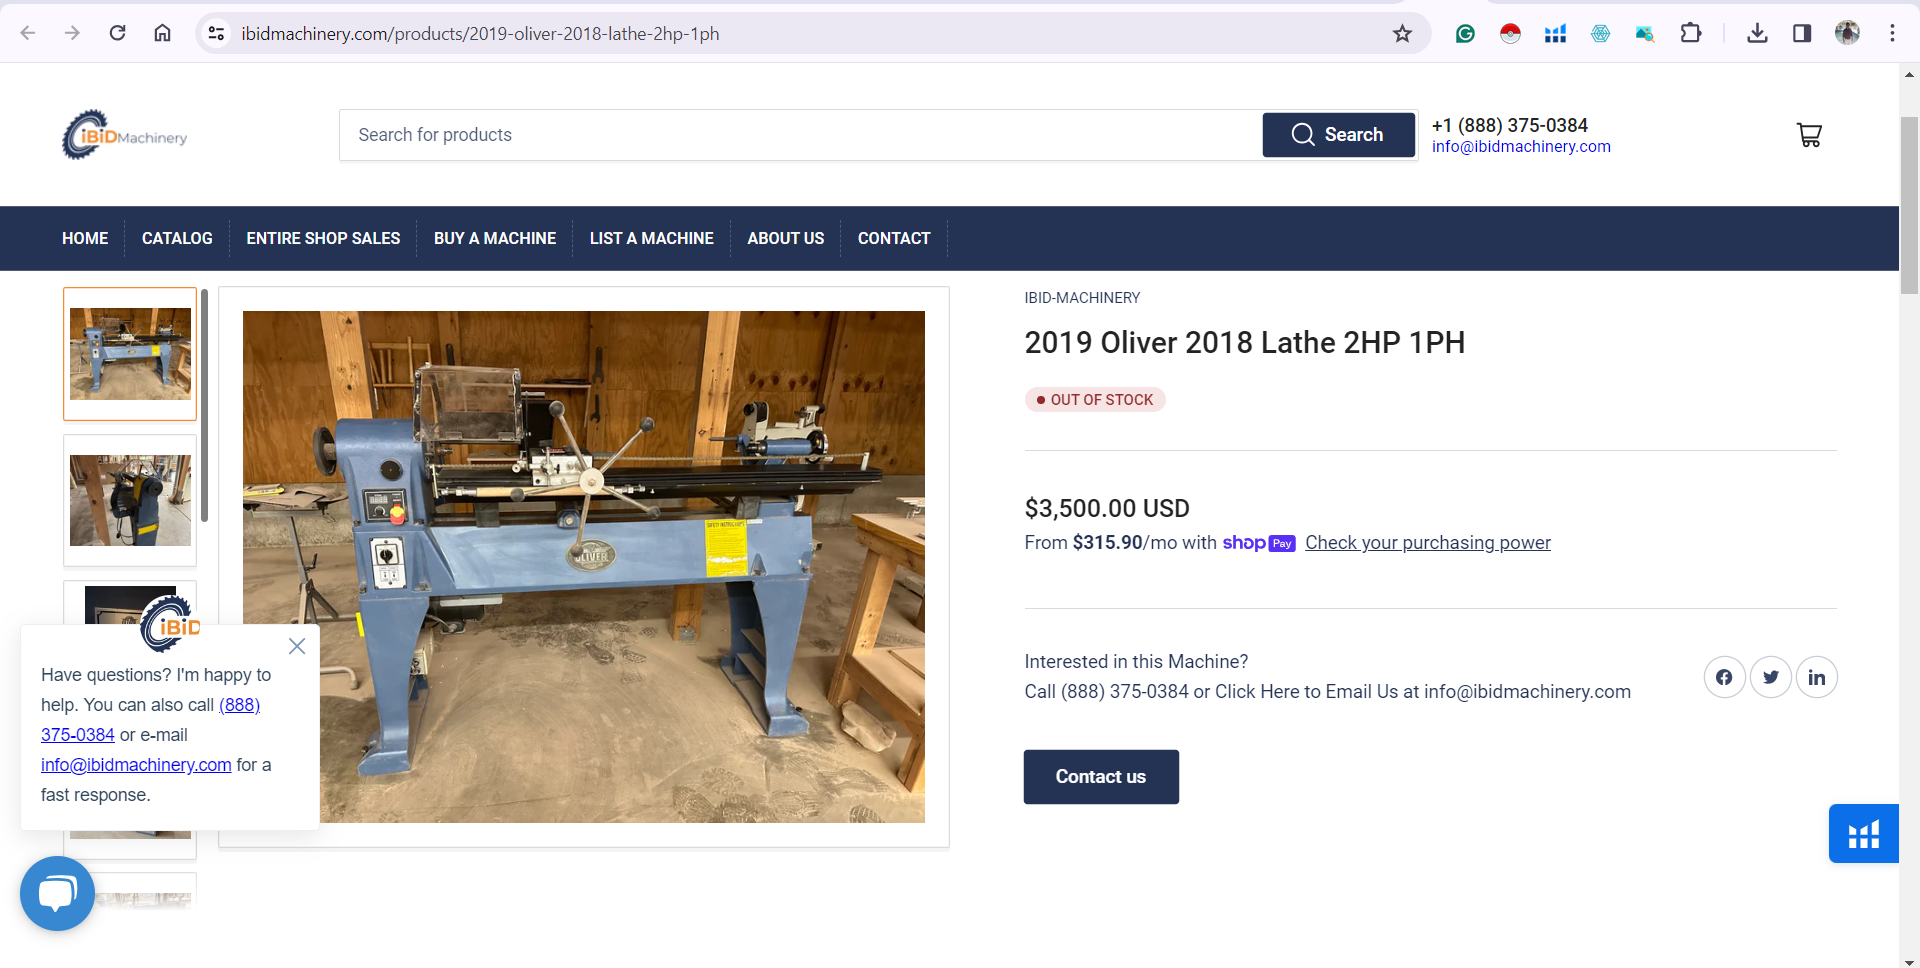This screenshot has height=968, width=1920.
Task: Click the page vertical scrollbar thumb
Action: point(1909,205)
